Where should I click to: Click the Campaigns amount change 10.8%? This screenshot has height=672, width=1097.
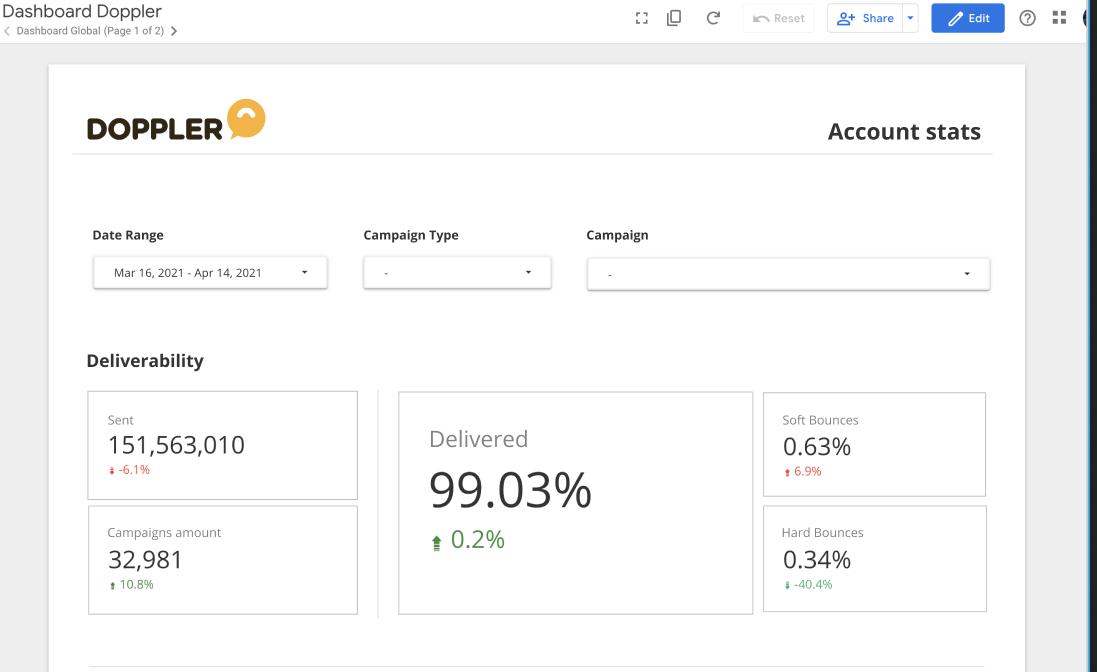pyautogui.click(x=131, y=585)
